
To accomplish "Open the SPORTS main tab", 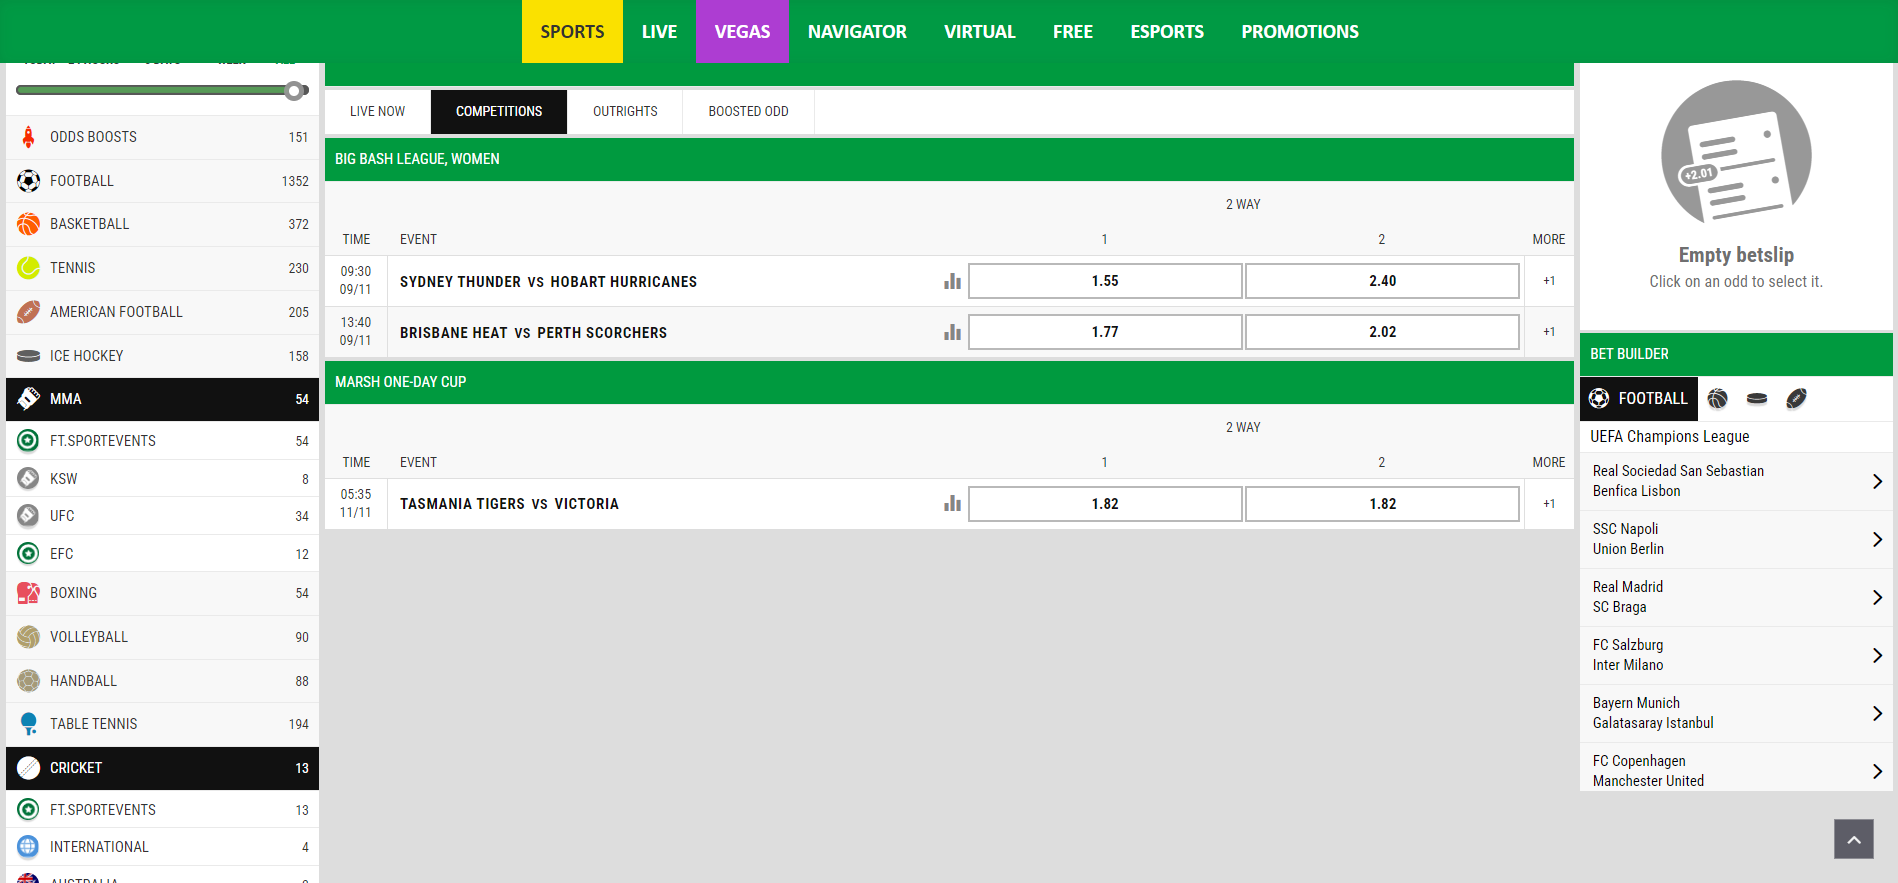I will [572, 32].
